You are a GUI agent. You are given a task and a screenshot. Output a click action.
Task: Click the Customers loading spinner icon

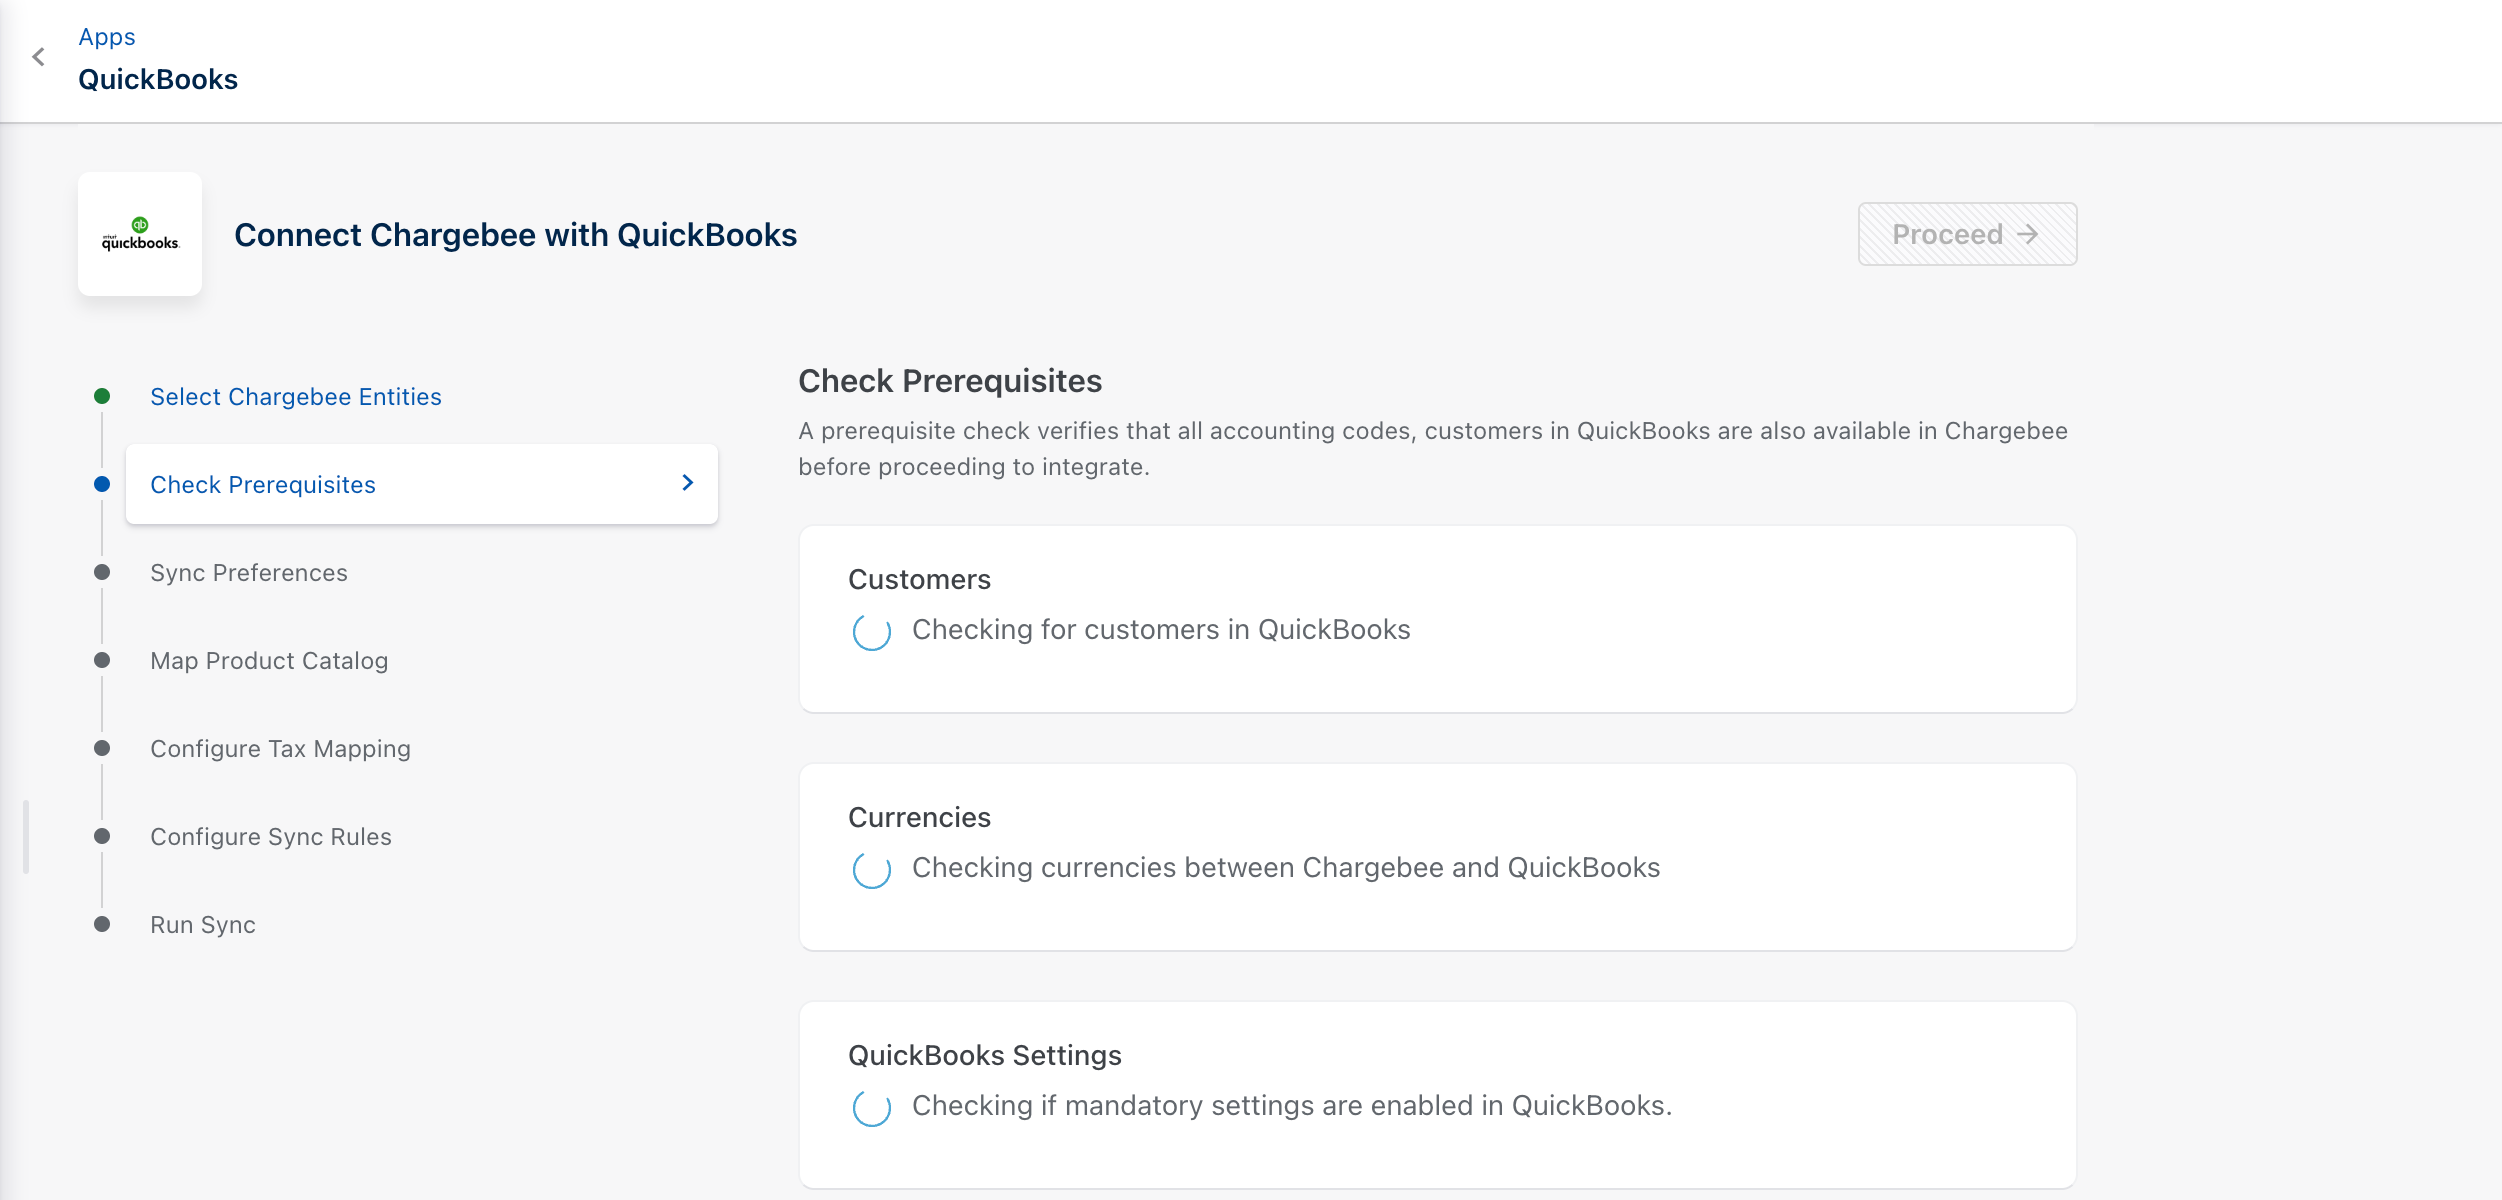coord(871,632)
